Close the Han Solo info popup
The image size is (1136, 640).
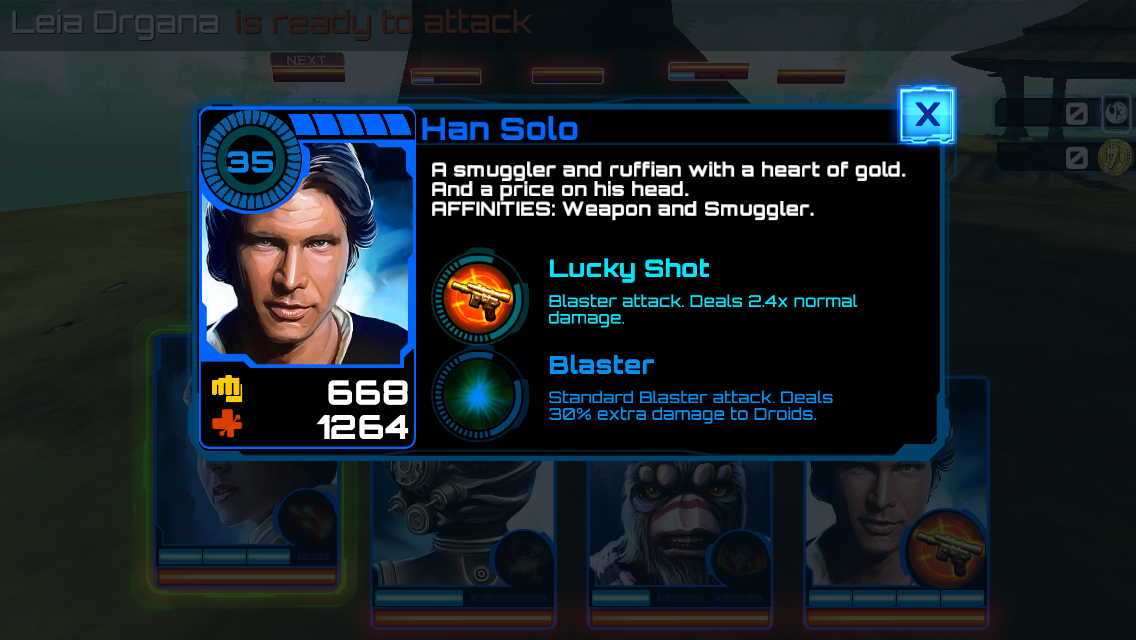point(927,115)
